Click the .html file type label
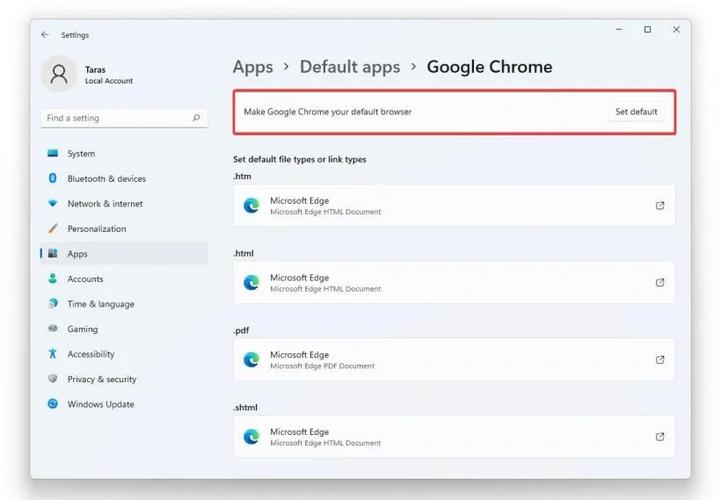The image size is (721, 500). [x=244, y=253]
